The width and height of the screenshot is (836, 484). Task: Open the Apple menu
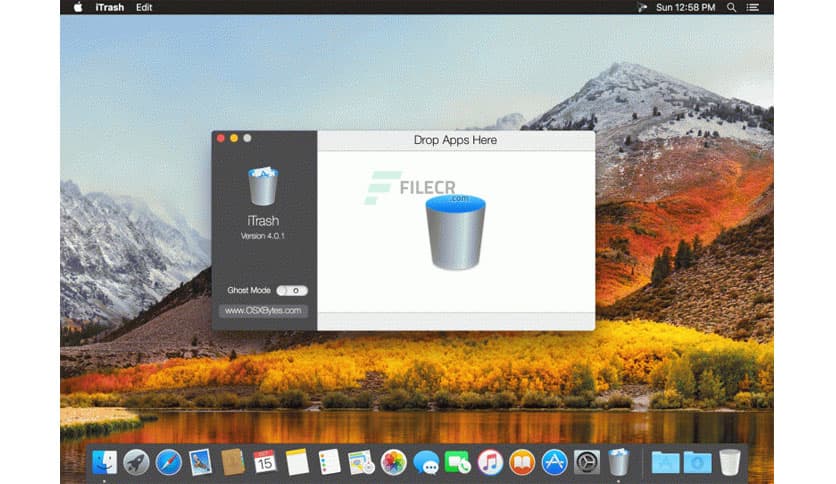click(x=78, y=7)
